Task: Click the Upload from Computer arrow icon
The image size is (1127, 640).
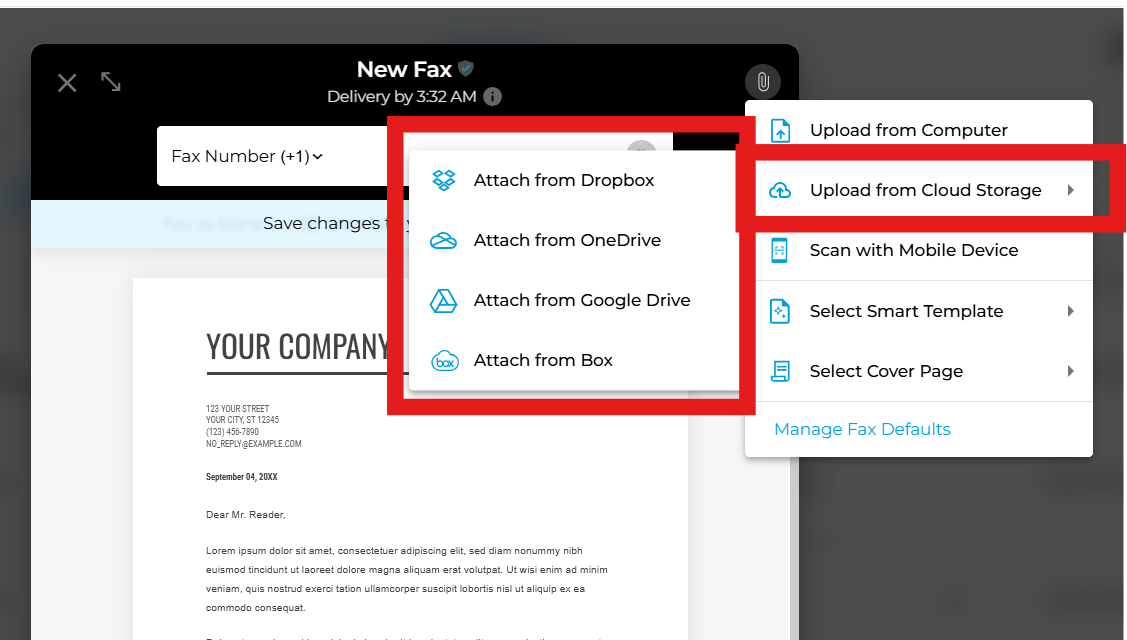Action: (x=779, y=129)
